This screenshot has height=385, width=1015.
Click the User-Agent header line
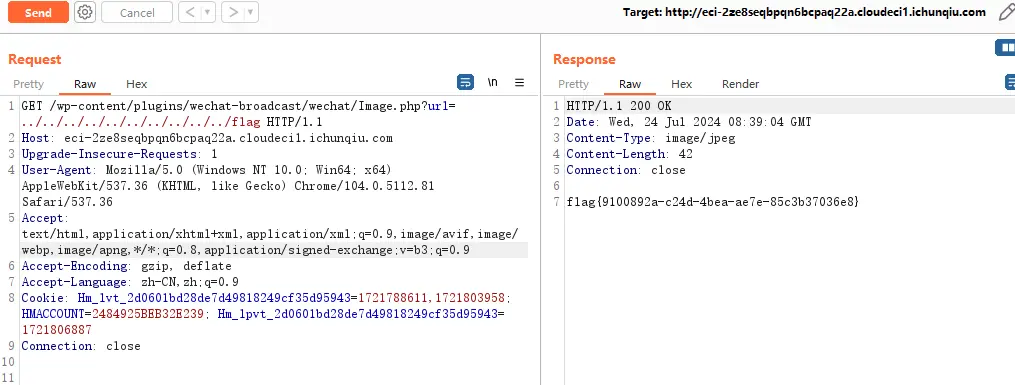coord(228,186)
